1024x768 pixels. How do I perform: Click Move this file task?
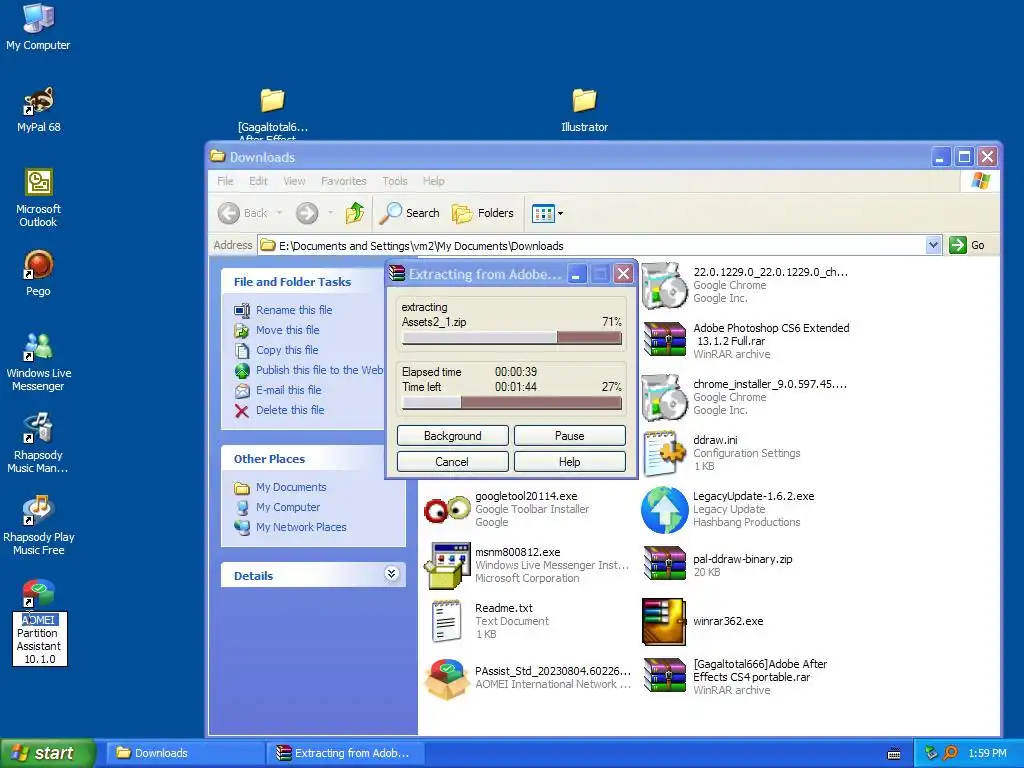(277, 330)
